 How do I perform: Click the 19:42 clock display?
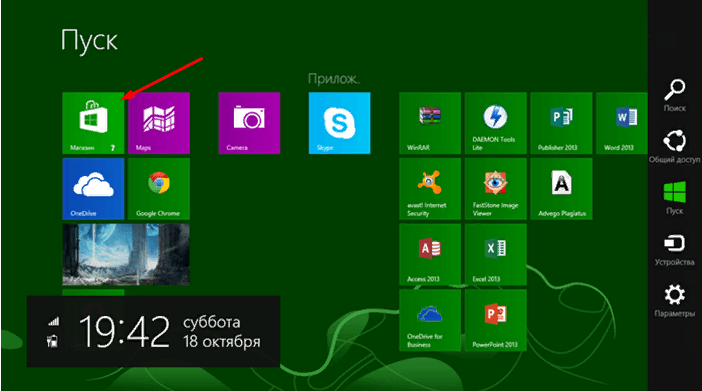(125, 331)
